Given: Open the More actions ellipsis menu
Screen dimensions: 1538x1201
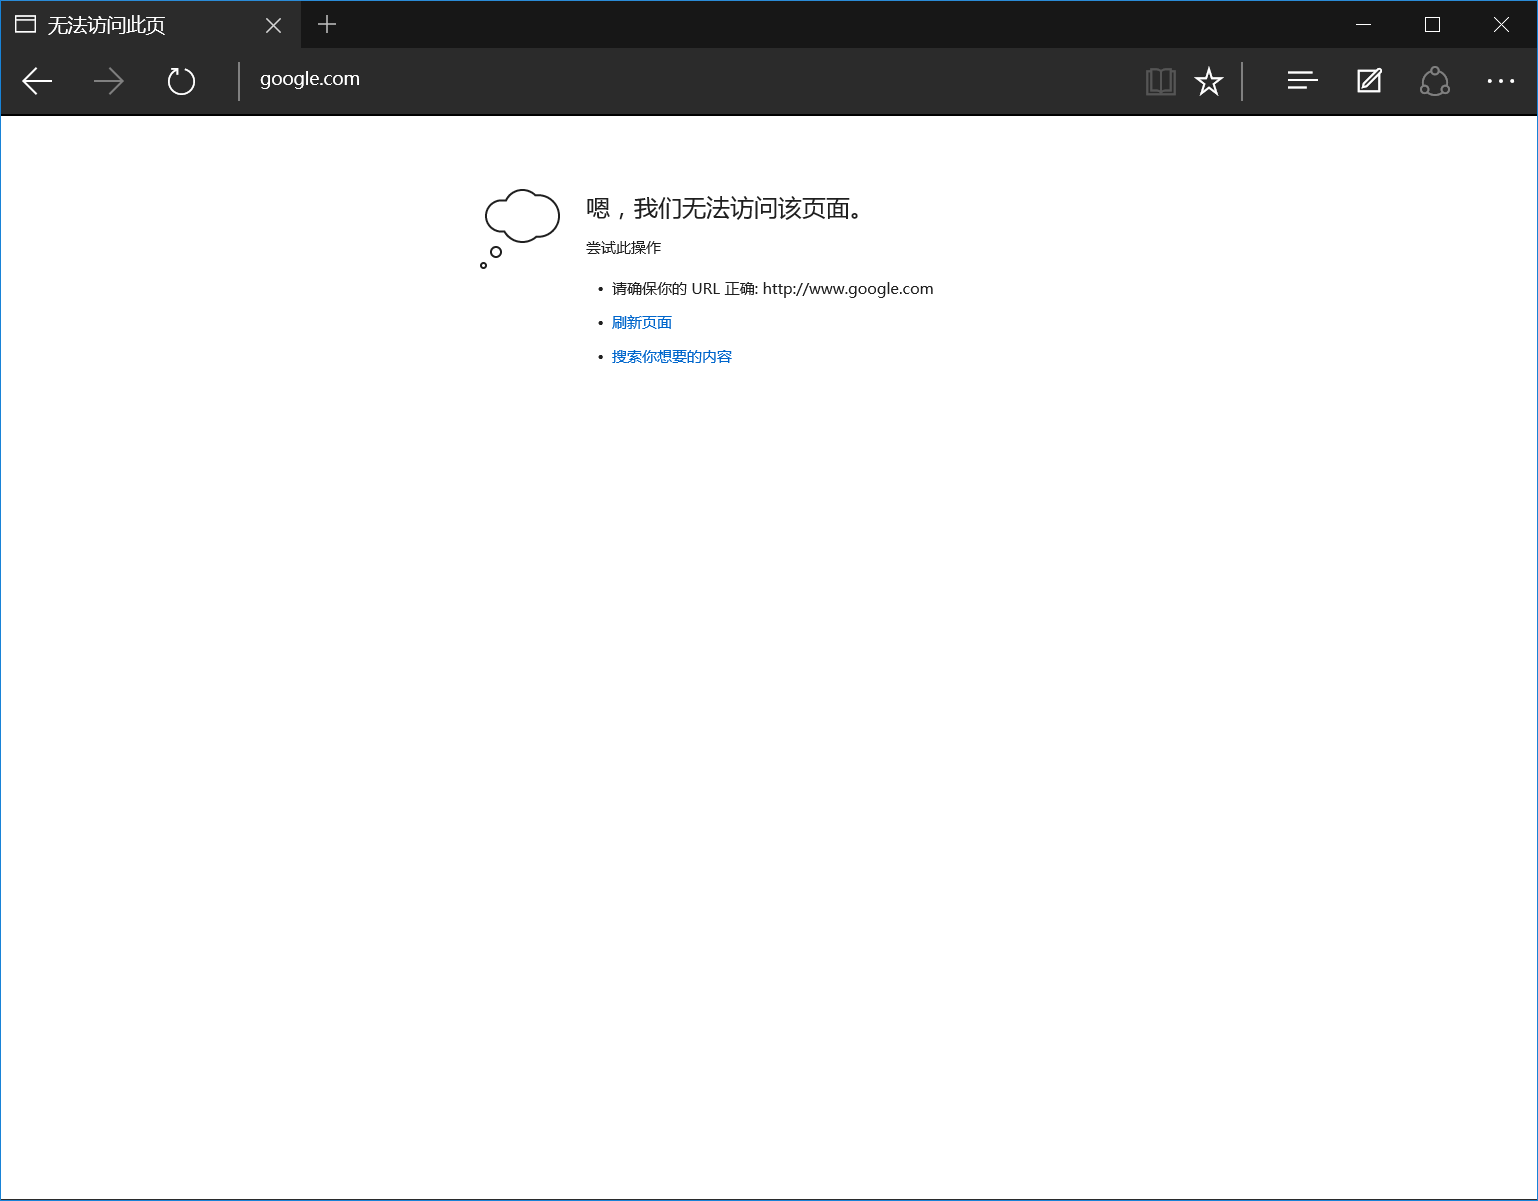Looking at the screenshot, I should (x=1501, y=81).
